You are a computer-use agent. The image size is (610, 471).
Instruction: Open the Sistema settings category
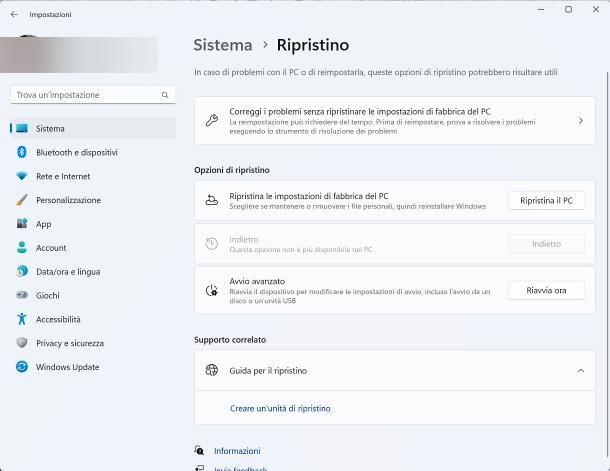(93, 128)
